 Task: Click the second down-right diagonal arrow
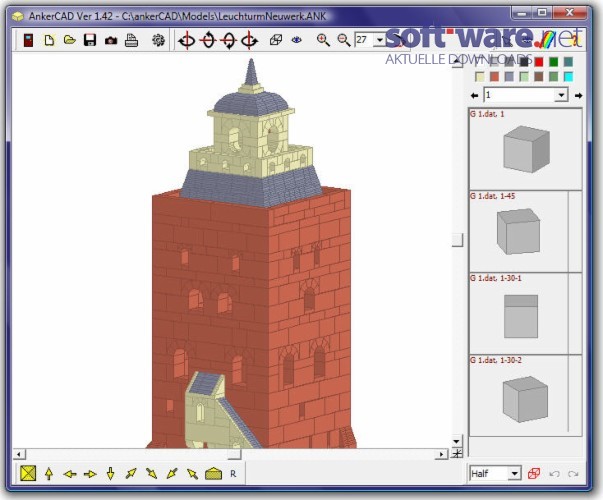click(192, 473)
